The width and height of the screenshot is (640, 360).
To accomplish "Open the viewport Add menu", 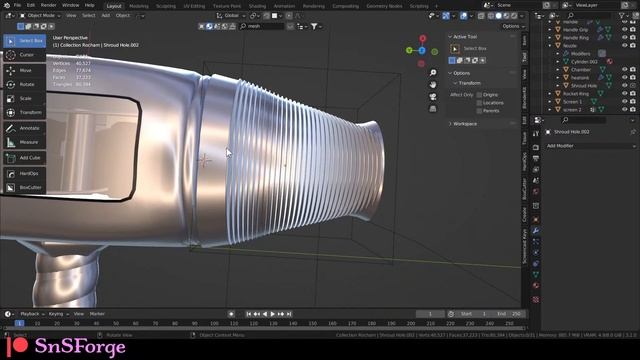I will [x=105, y=16].
